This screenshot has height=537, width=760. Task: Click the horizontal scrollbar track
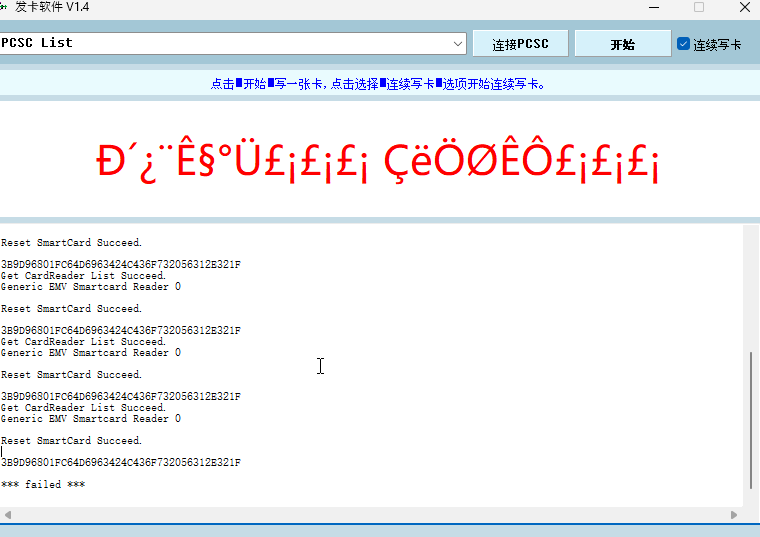pos(370,515)
